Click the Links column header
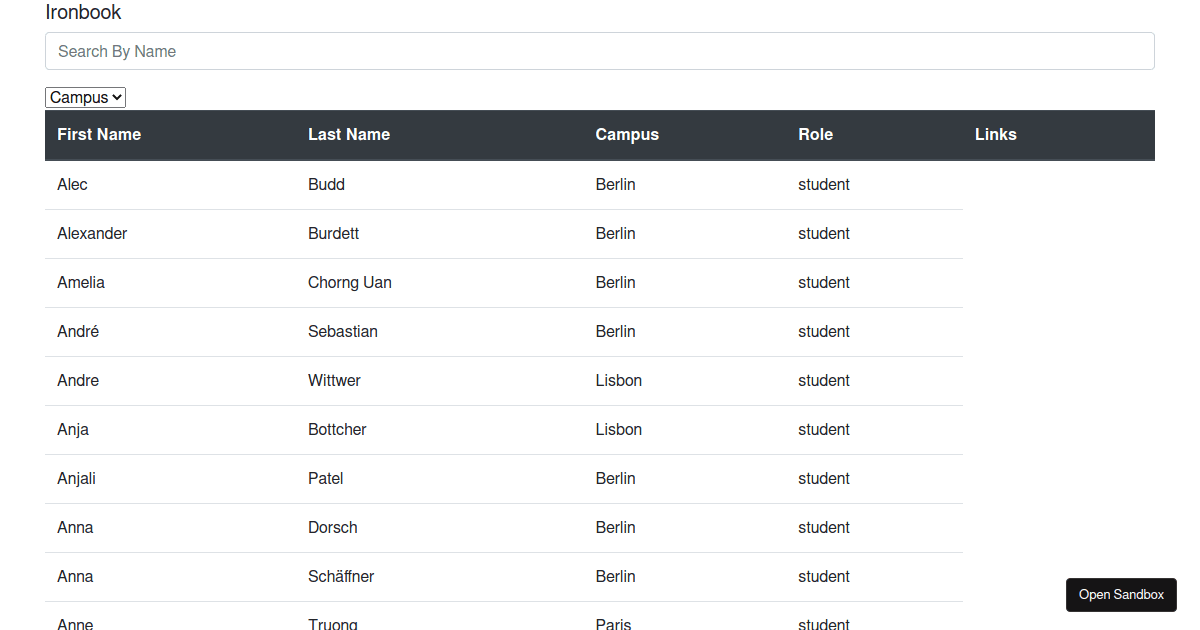This screenshot has width=1200, height=630. [996, 134]
